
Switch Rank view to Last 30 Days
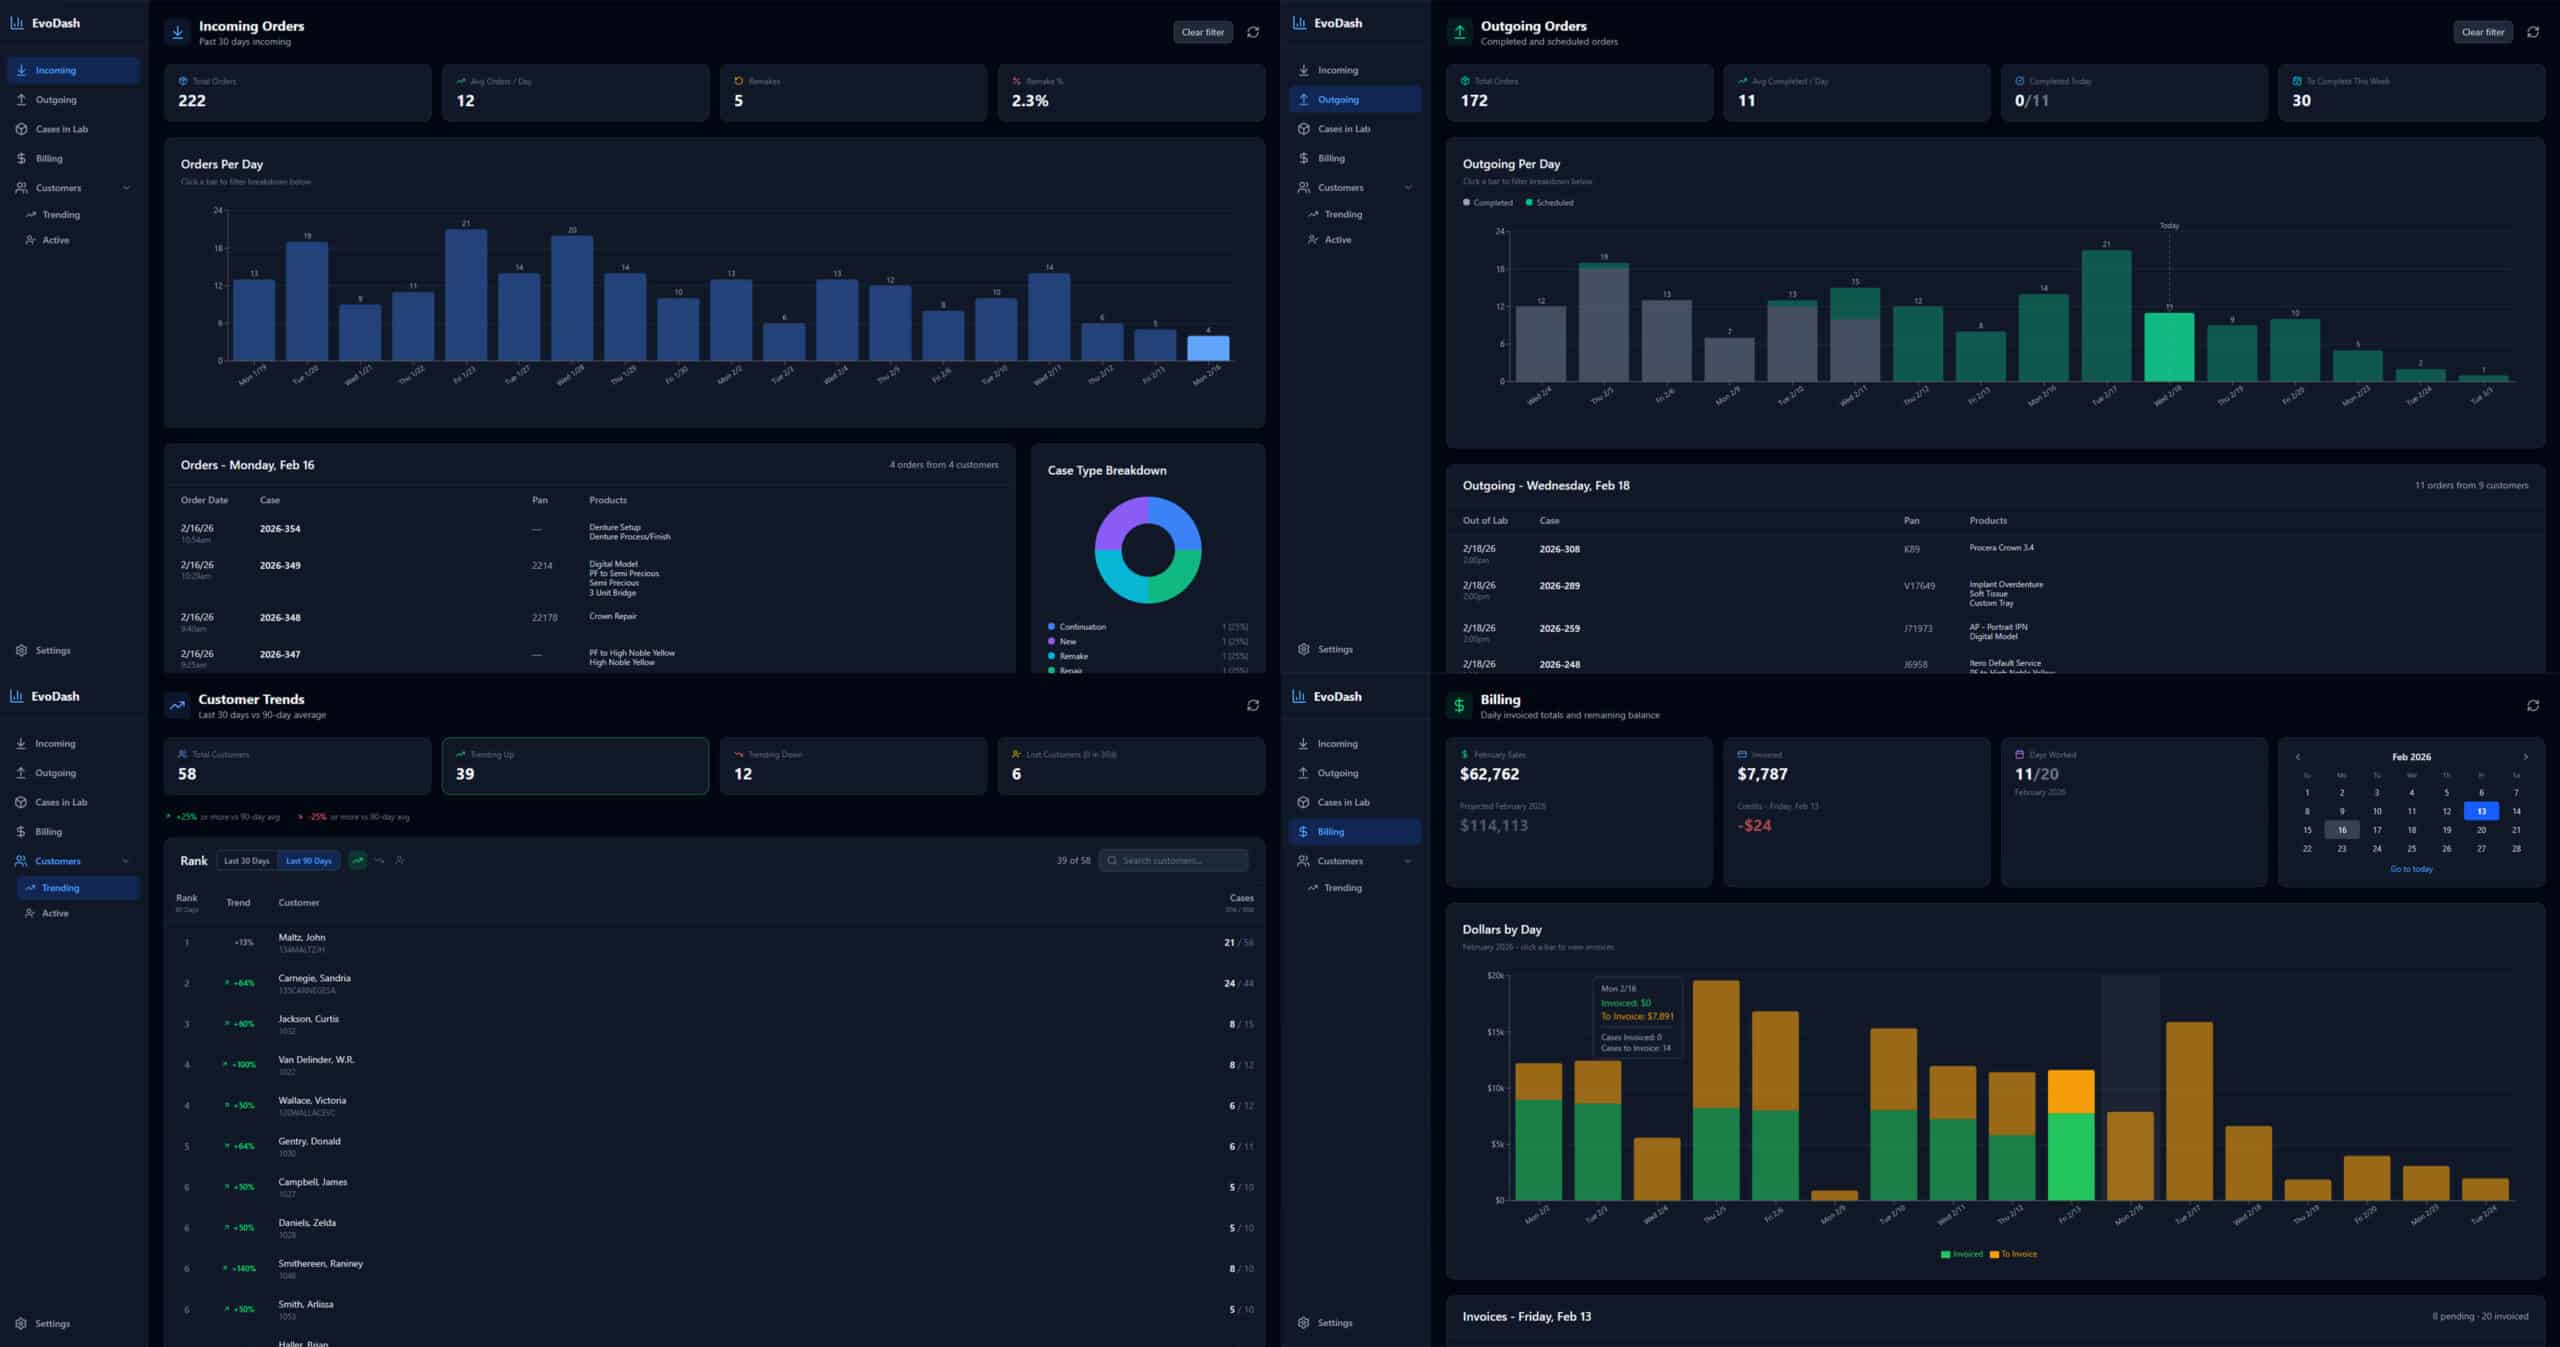tap(246, 860)
